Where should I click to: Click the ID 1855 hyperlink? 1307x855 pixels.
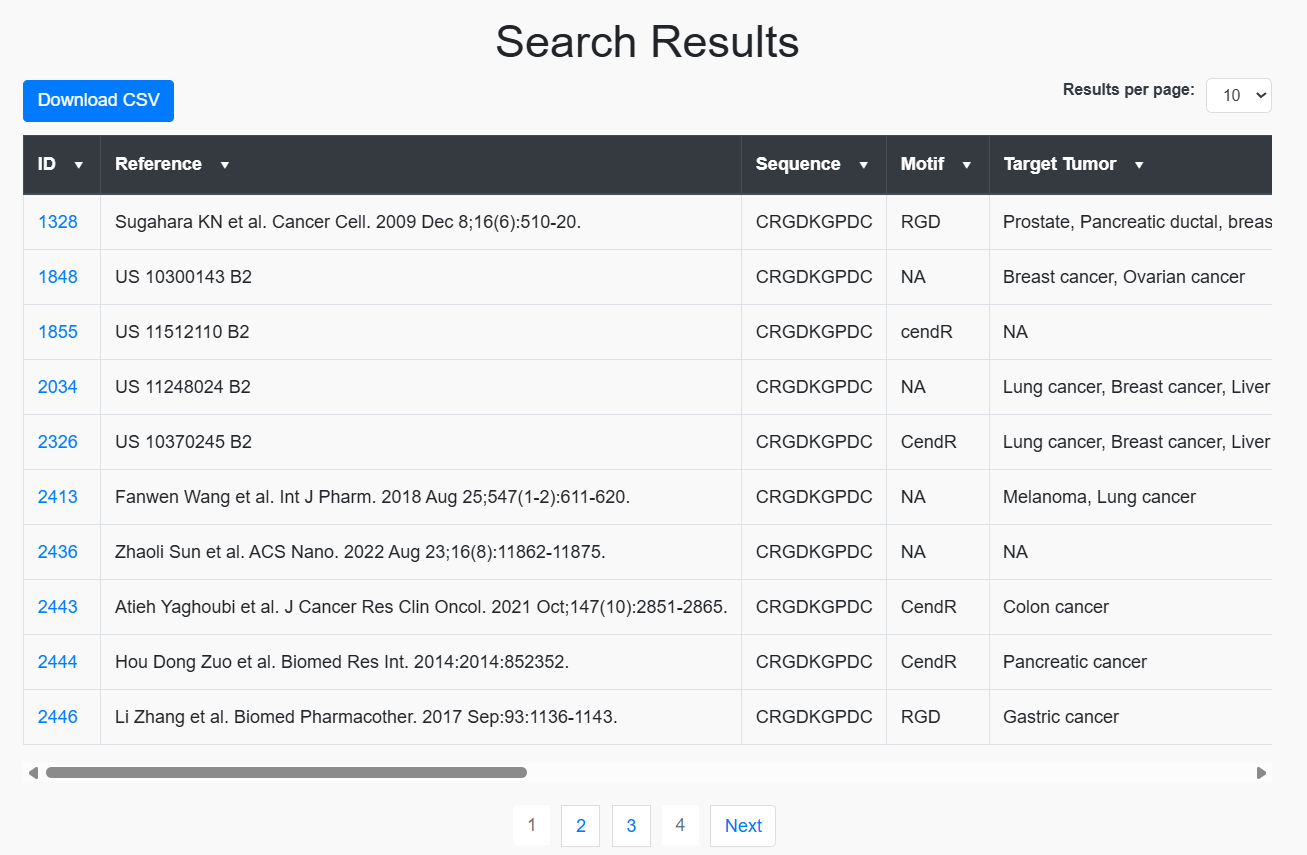tap(59, 331)
